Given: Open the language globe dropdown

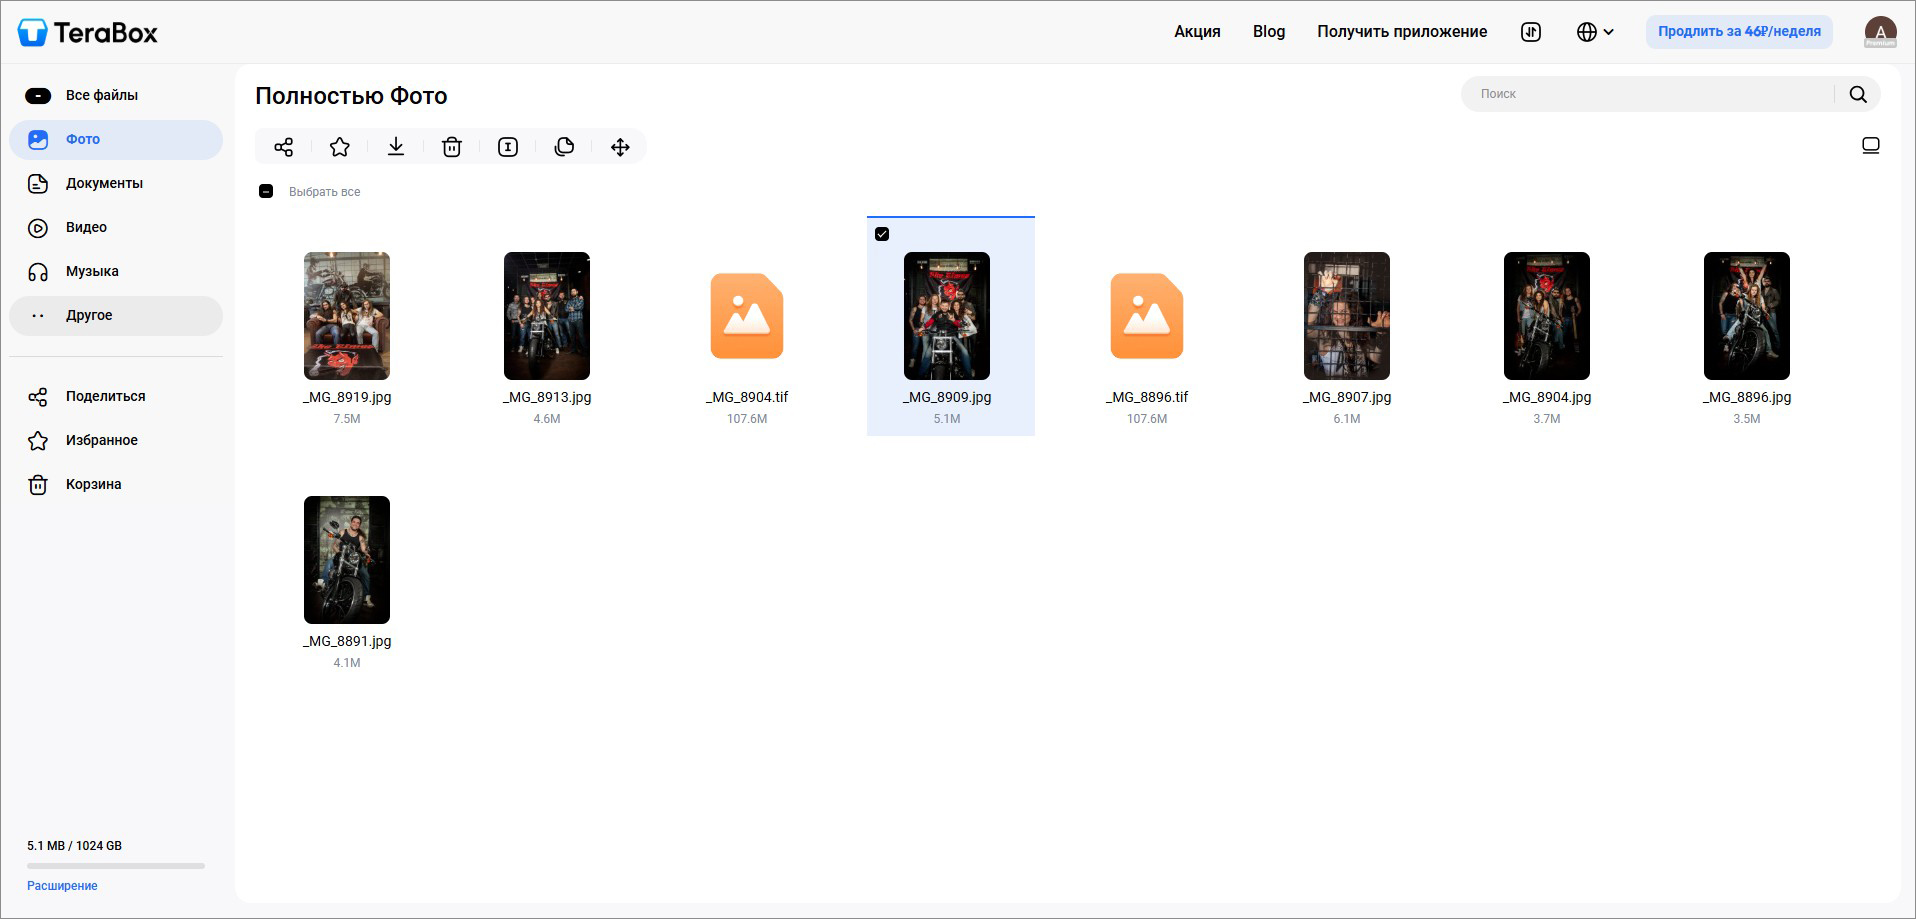Looking at the screenshot, I should coord(1595,32).
